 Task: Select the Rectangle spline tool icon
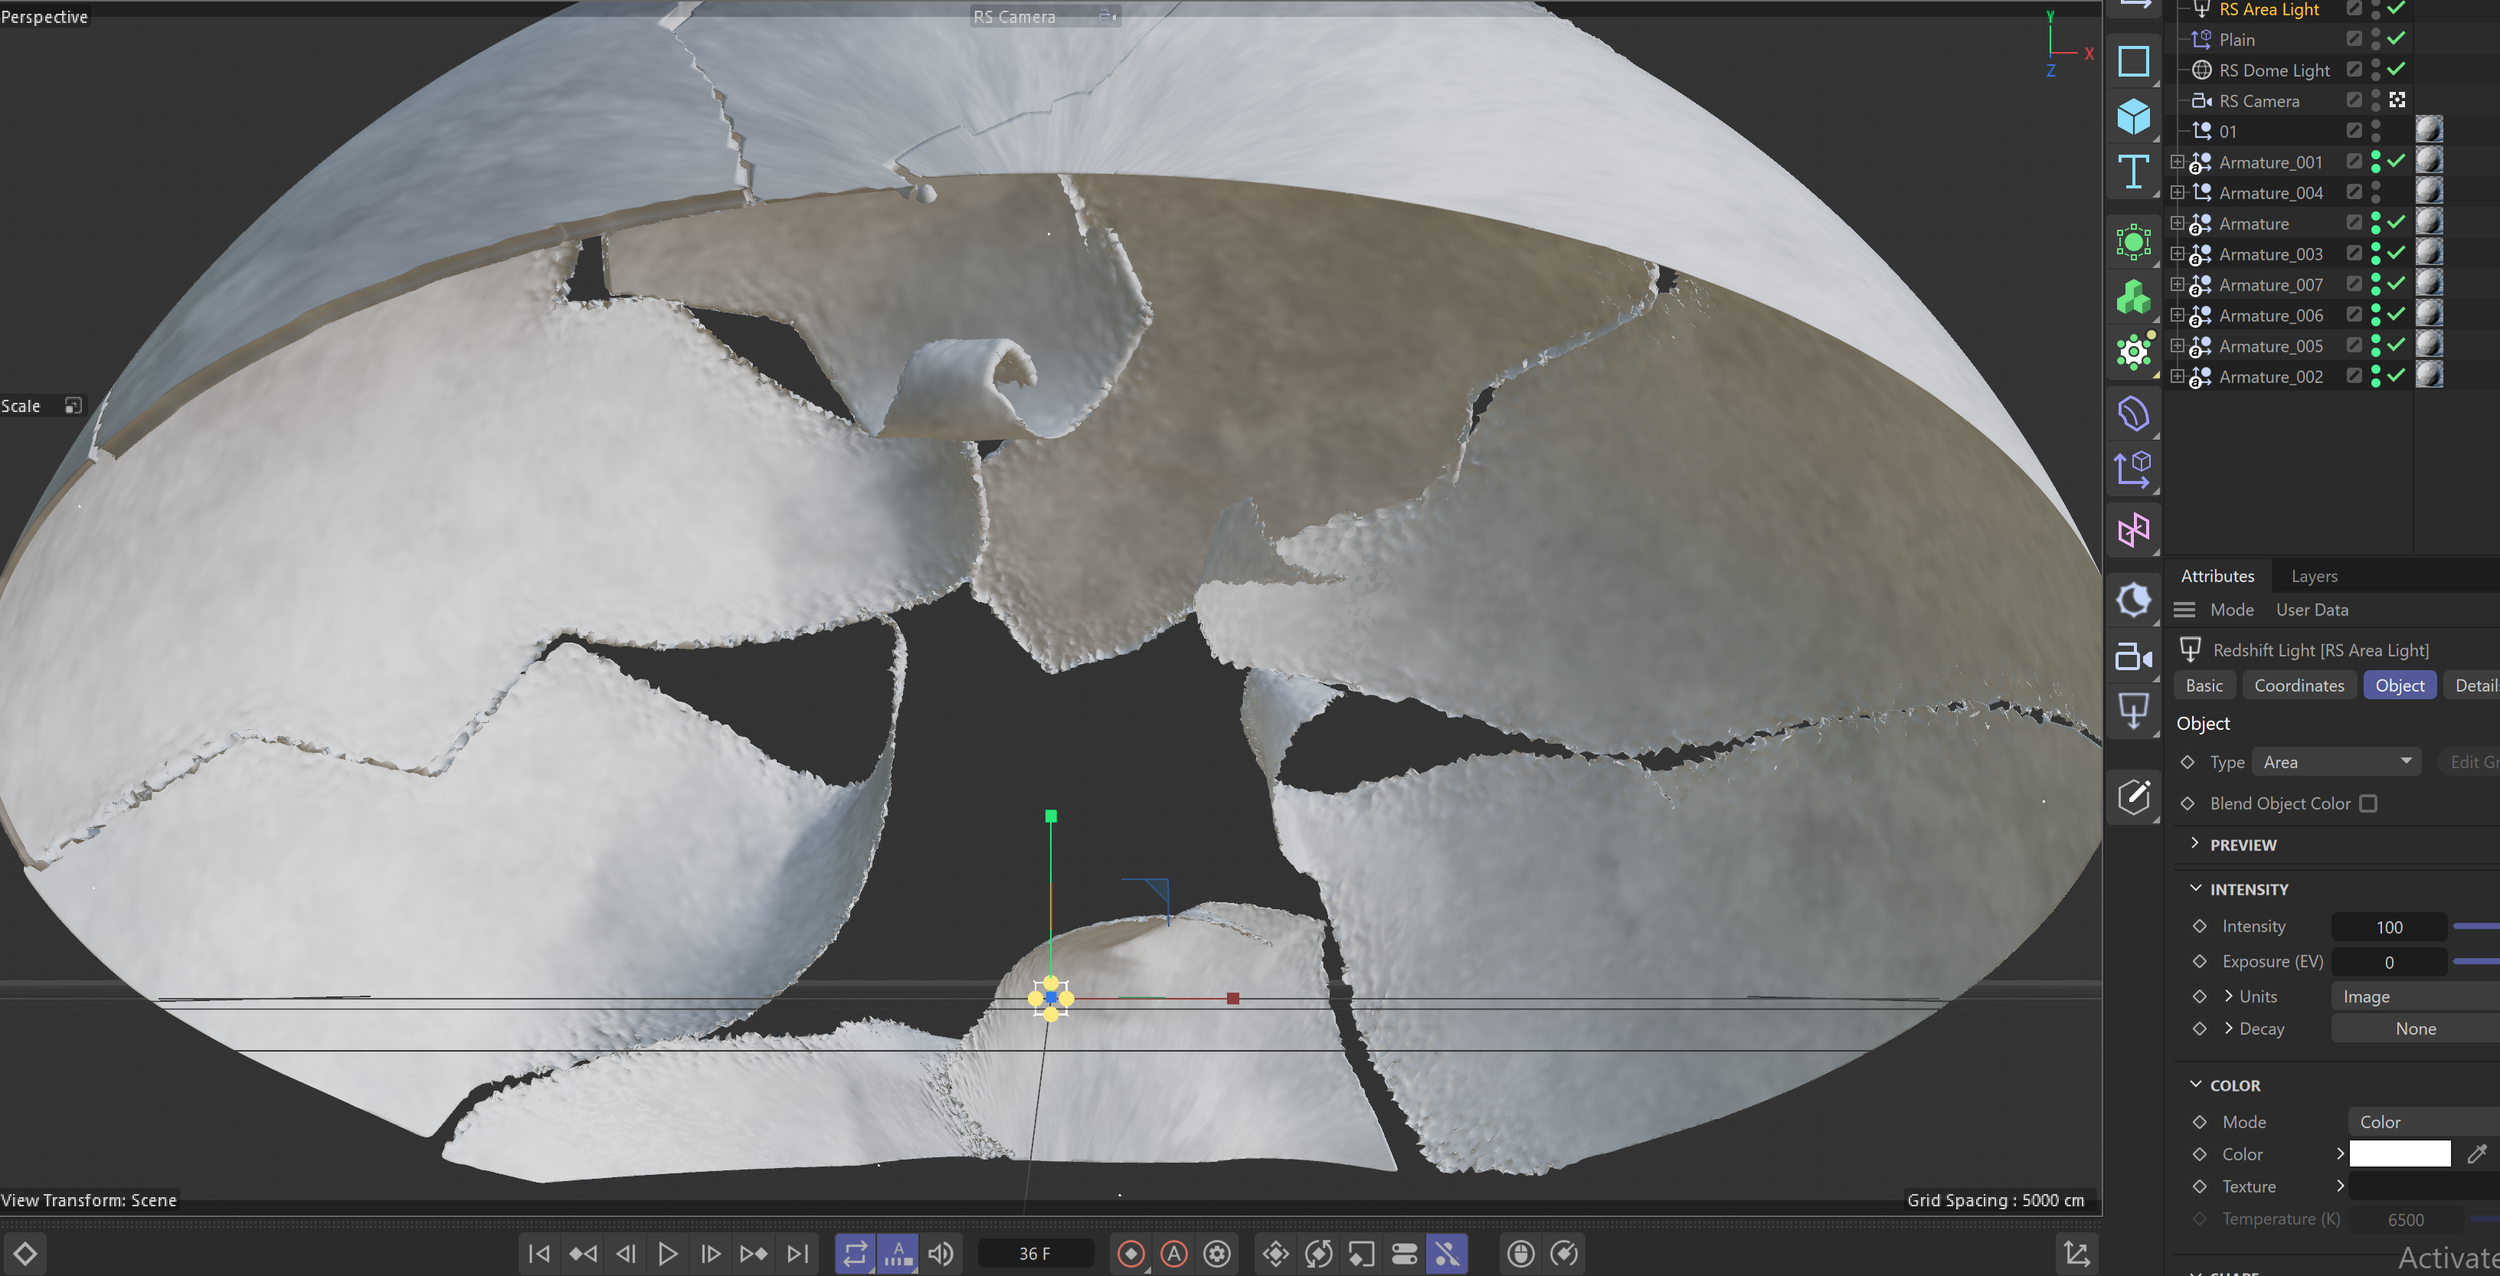tap(2133, 62)
